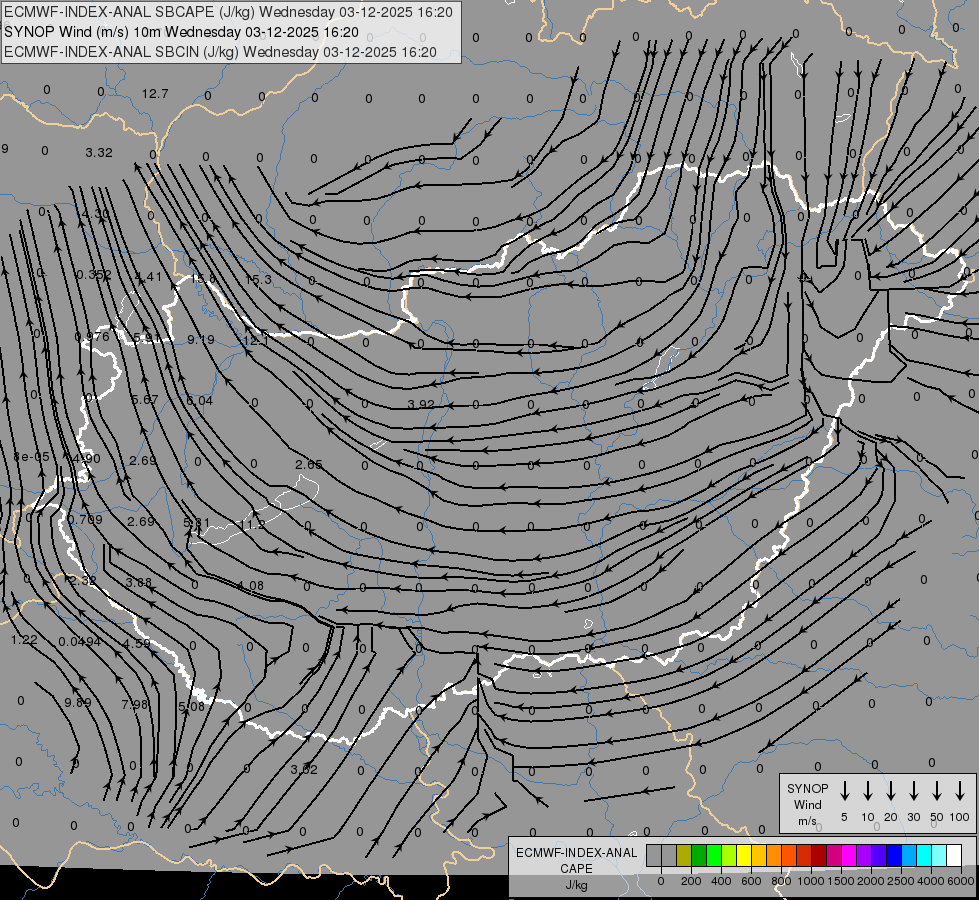
Task: Click the 100 m/s wind arrow in legend
Action: [960, 791]
